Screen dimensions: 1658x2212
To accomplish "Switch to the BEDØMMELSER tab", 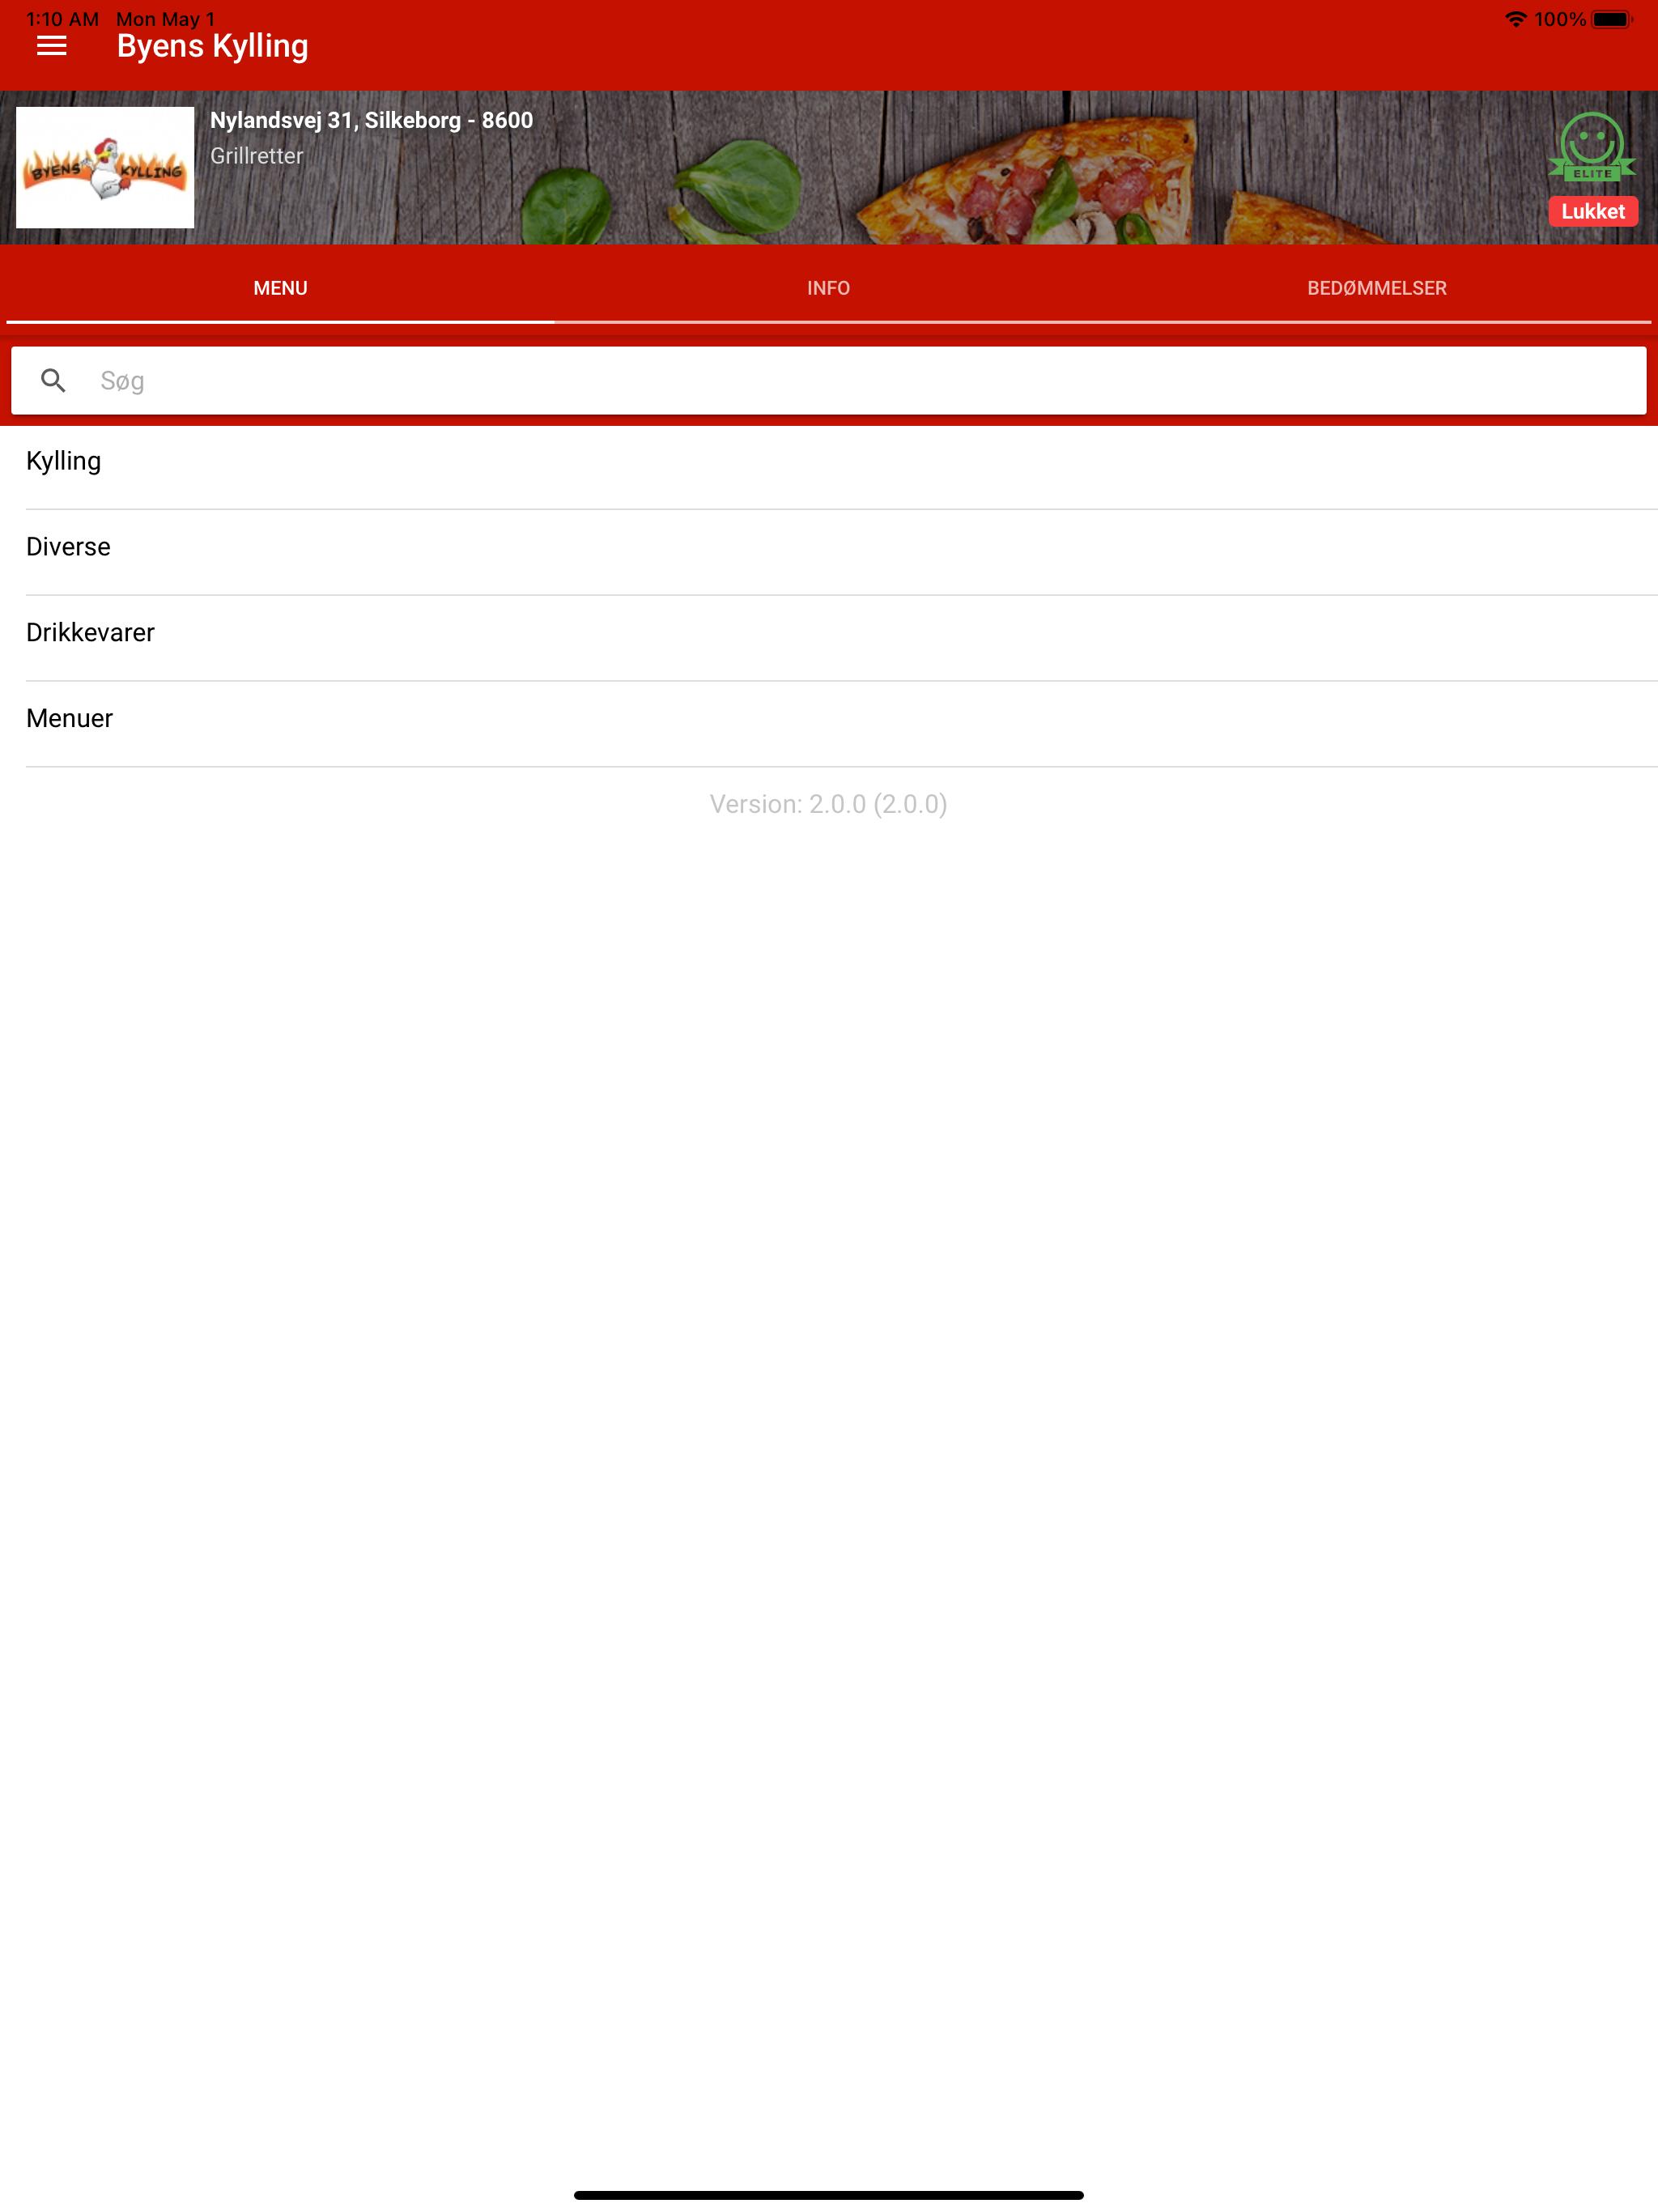I will point(1376,288).
